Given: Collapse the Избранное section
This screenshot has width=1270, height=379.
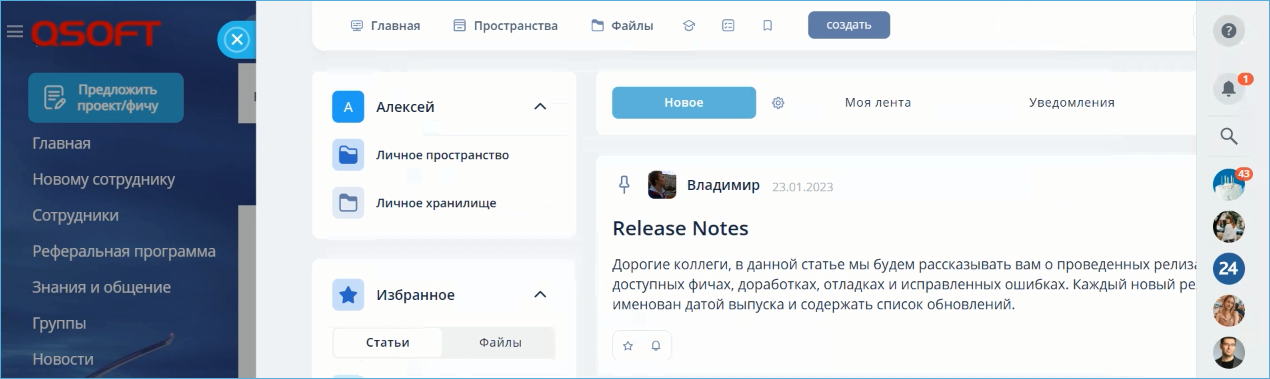Looking at the screenshot, I should [540, 294].
